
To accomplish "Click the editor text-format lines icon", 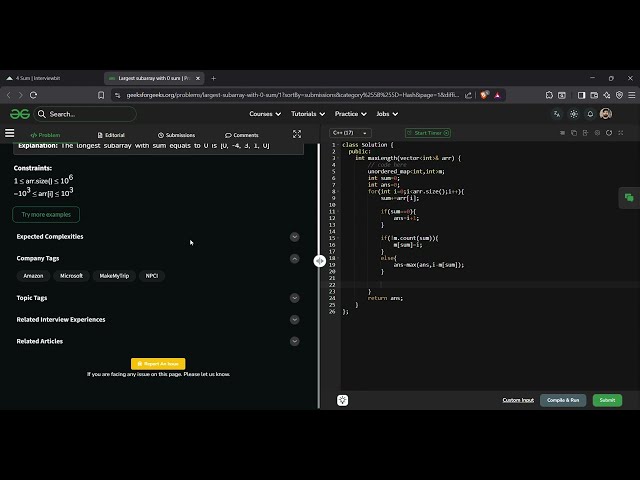I will 562,133.
